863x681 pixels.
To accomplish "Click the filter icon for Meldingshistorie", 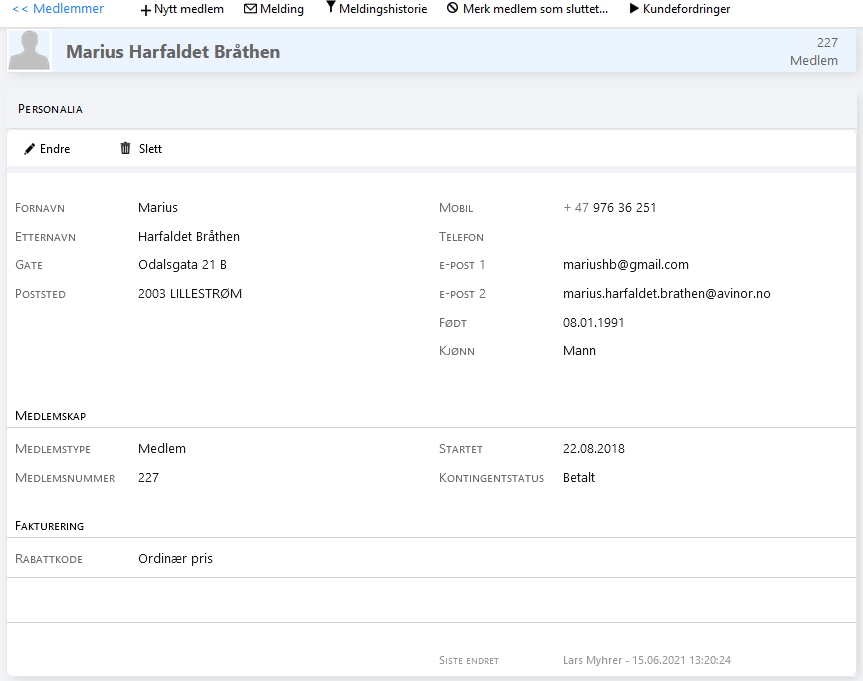I will point(331,8).
